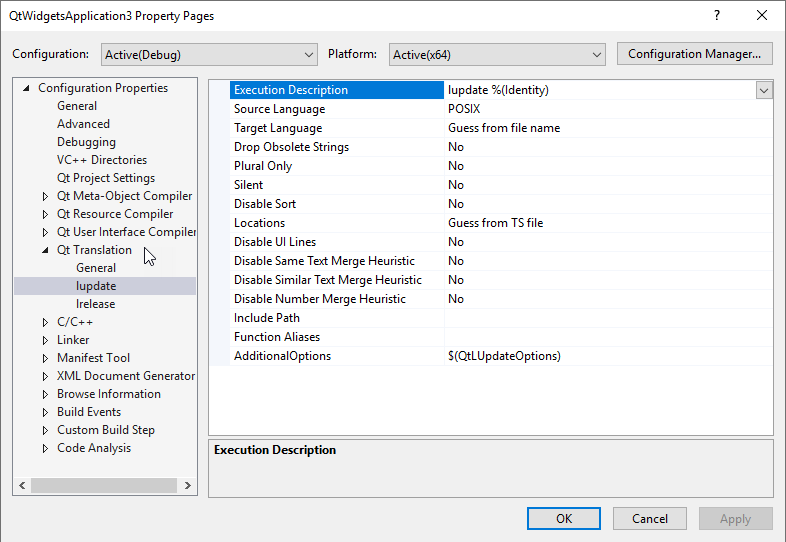Expand the Manifest Tool node
Viewport: 786px width, 542px height.
[x=45, y=358]
